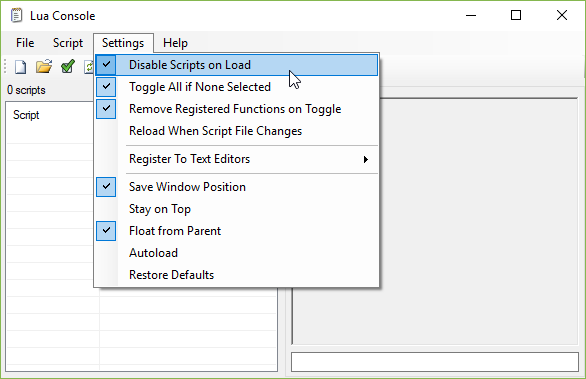Expand Register To Text Editors submenu
This screenshot has height=379, width=586.
[237, 159]
